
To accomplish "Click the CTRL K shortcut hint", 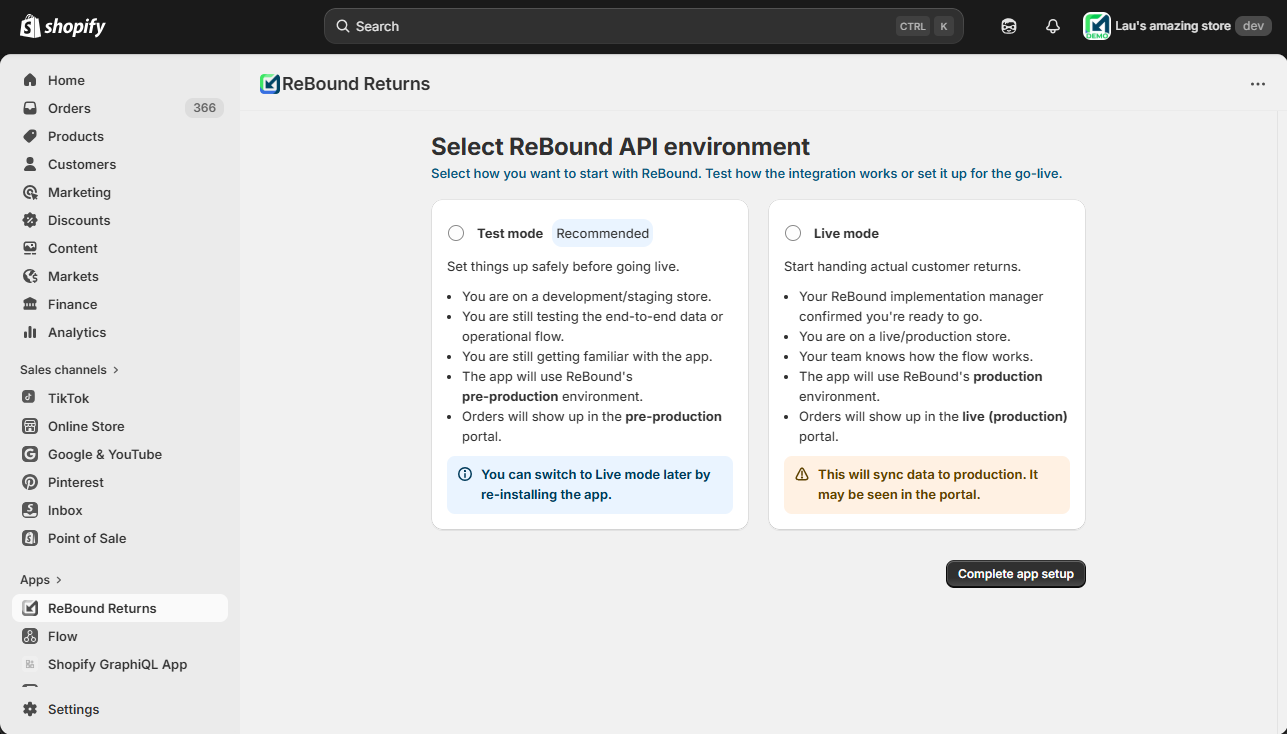I will (925, 27).
